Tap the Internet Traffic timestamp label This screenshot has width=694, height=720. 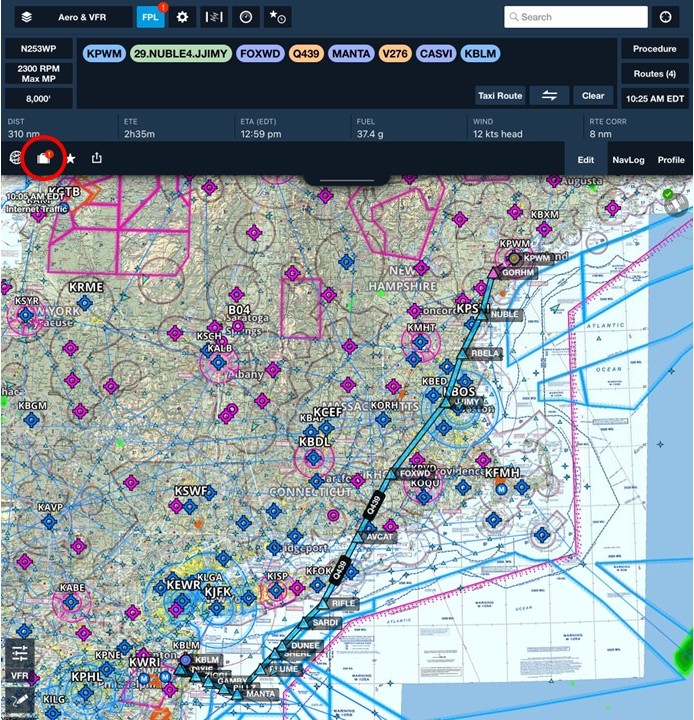pos(36,202)
